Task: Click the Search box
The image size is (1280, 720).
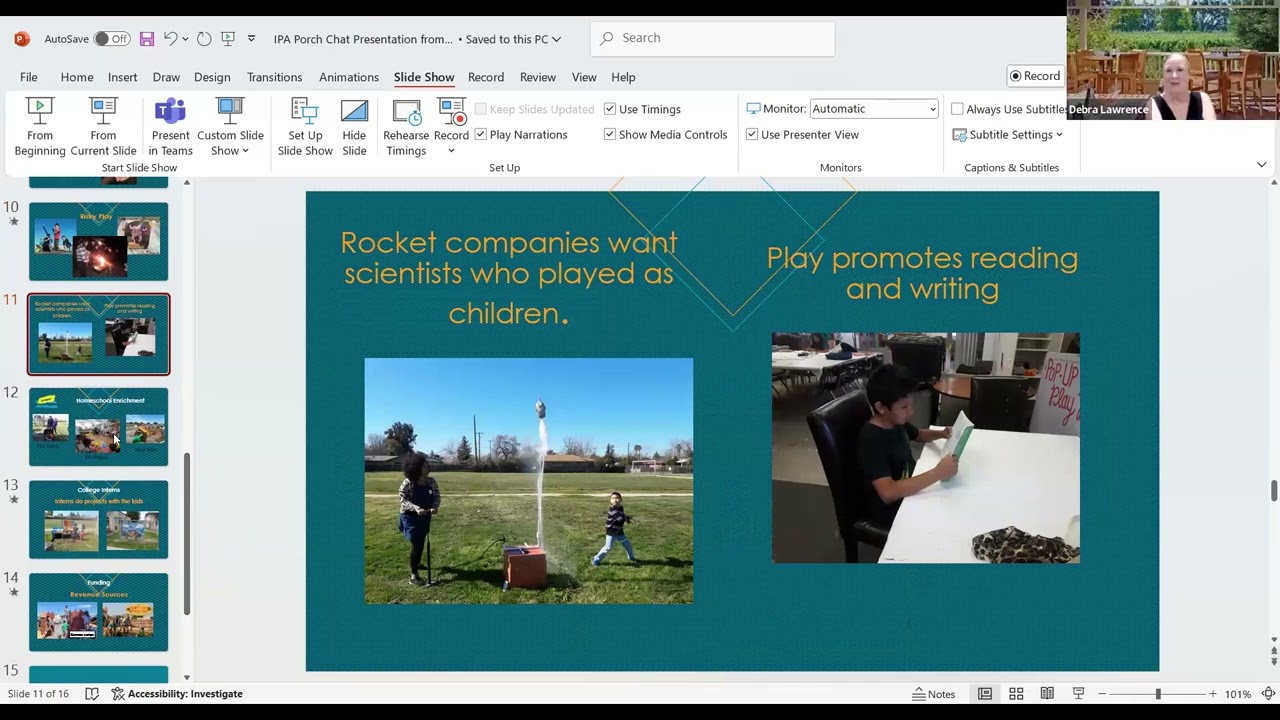Action: tap(713, 38)
